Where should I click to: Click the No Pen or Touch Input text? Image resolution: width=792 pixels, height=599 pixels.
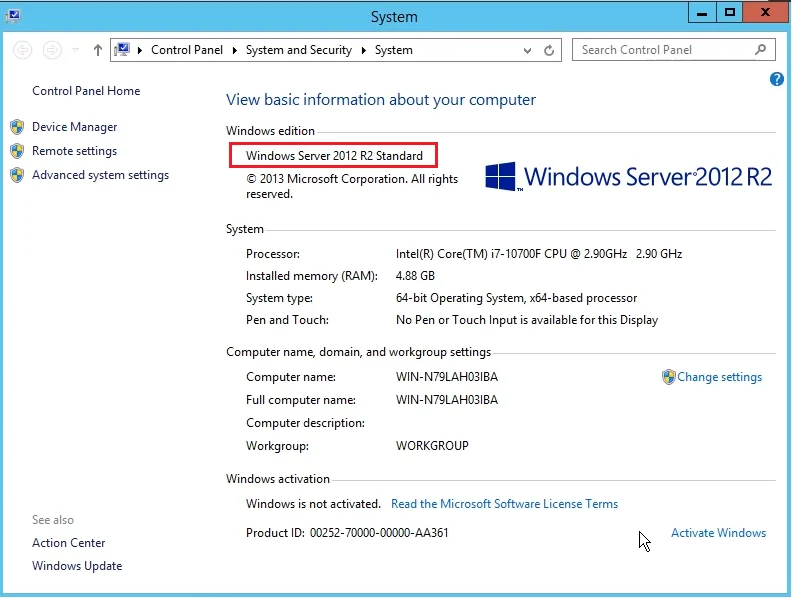[527, 320]
